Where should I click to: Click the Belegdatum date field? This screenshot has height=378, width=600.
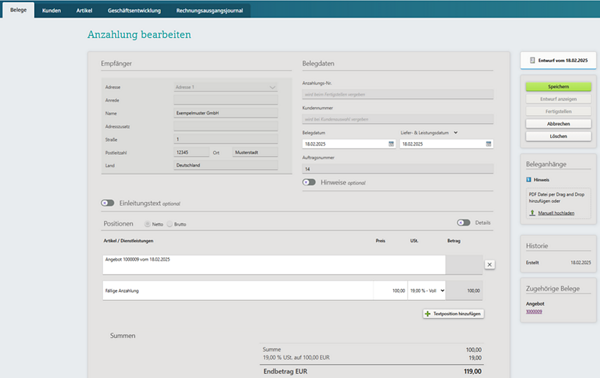click(349, 144)
